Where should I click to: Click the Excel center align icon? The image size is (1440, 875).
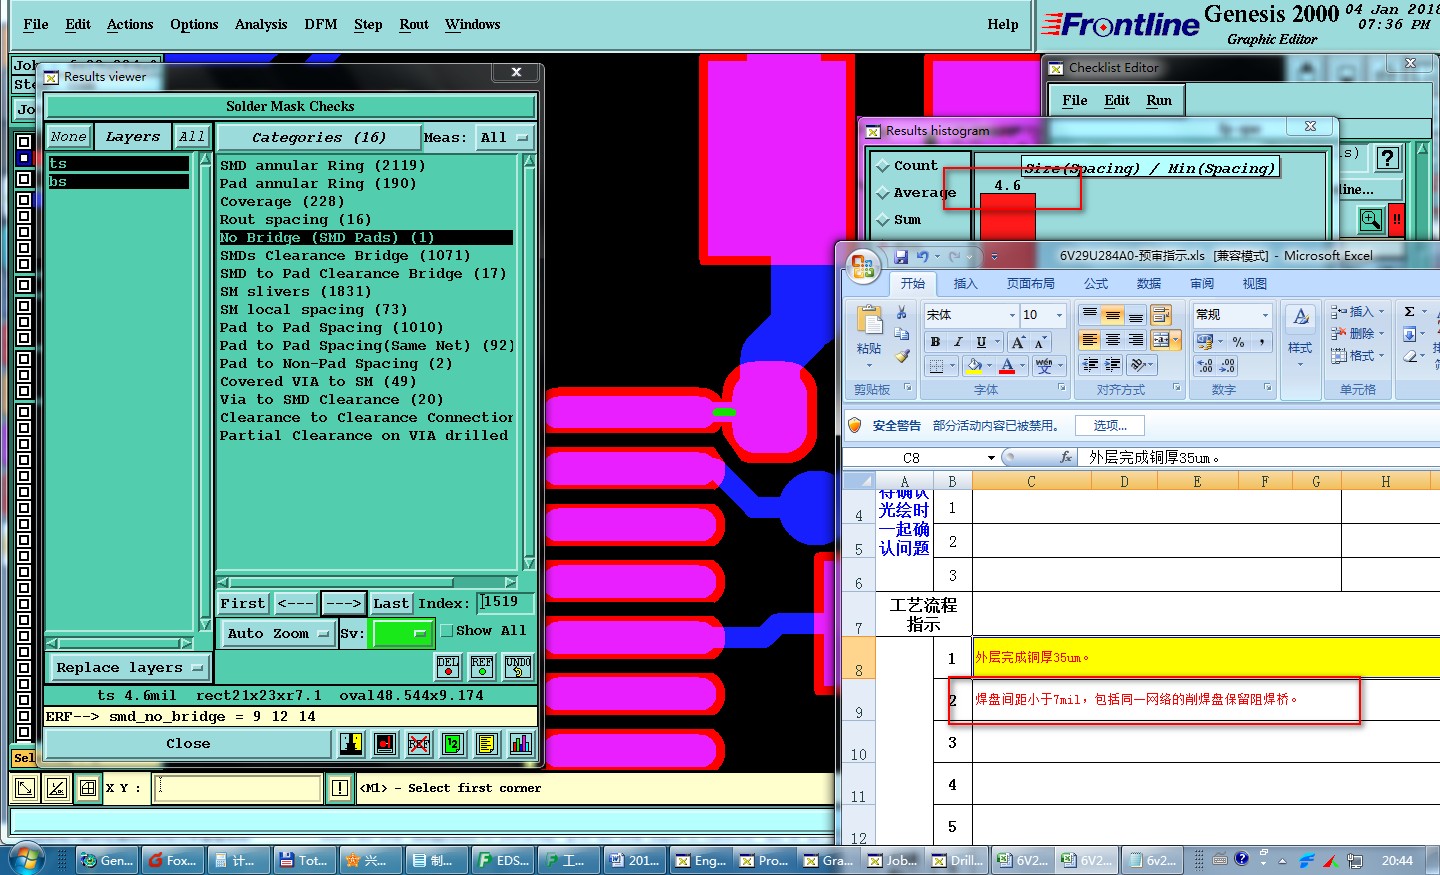click(x=1112, y=341)
